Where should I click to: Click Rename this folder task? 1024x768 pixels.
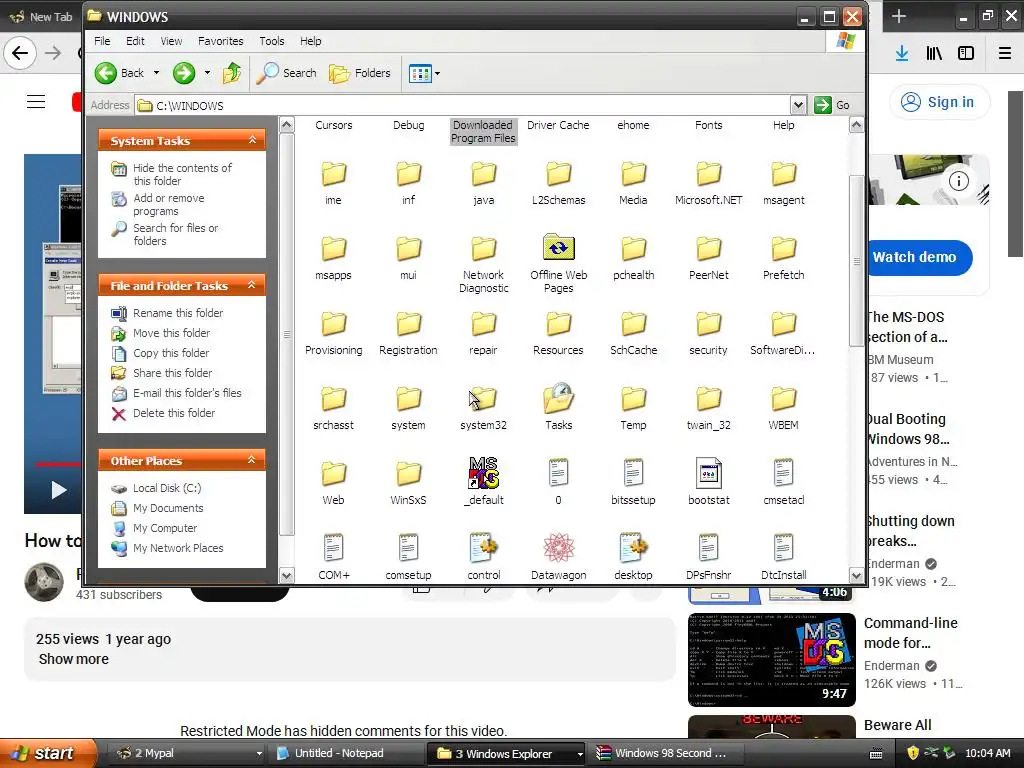168,313
